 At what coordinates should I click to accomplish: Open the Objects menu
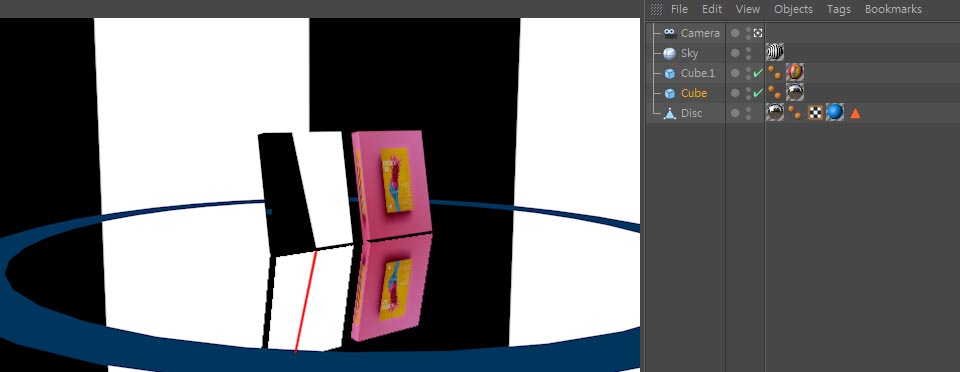point(793,9)
